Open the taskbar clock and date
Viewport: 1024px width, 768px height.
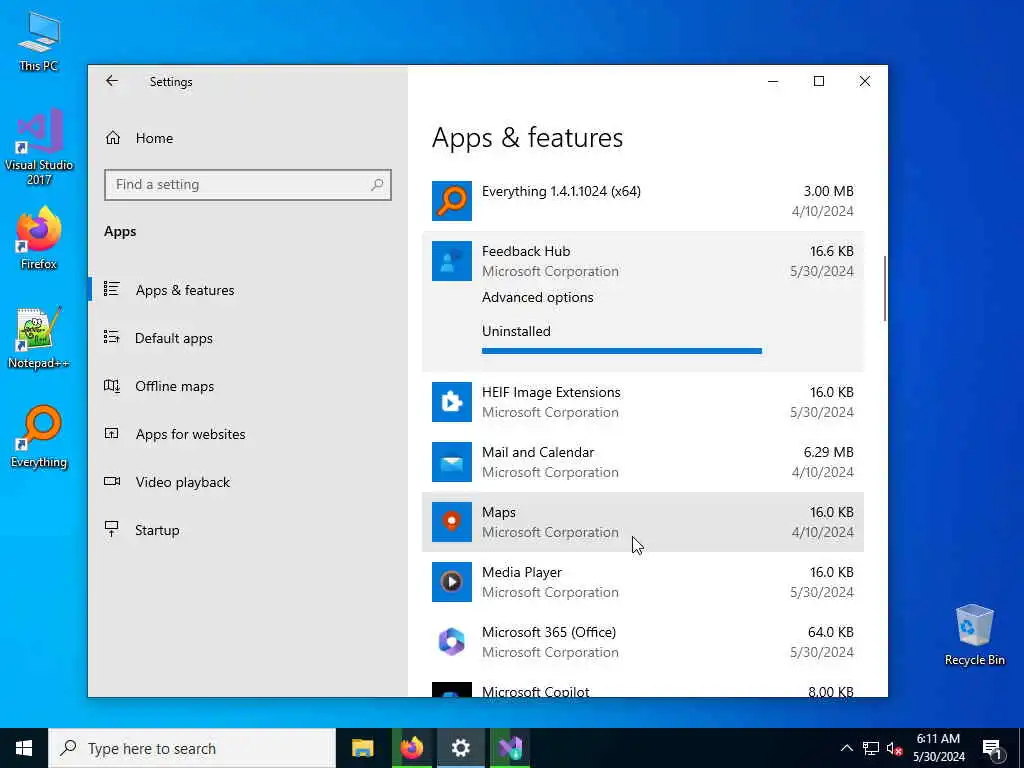tap(938, 748)
